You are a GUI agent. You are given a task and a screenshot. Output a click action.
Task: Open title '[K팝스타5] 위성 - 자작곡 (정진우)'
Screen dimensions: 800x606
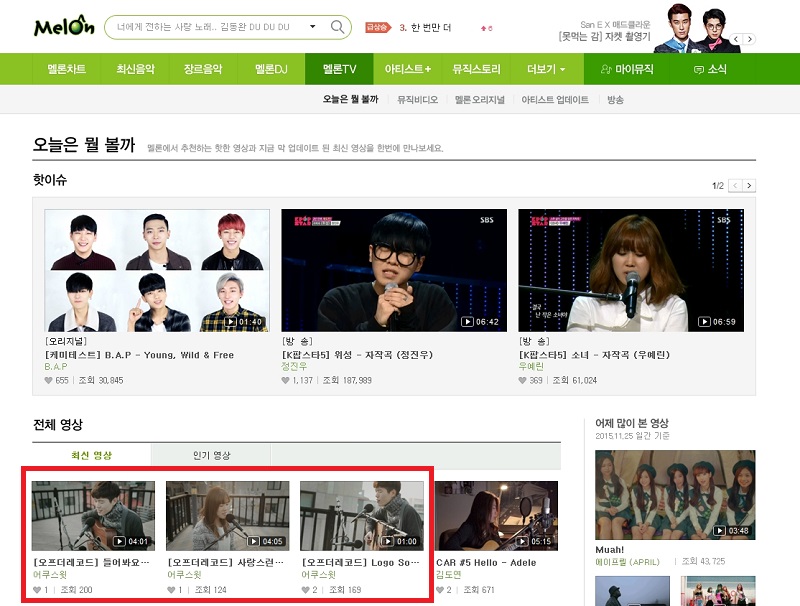pos(357,355)
